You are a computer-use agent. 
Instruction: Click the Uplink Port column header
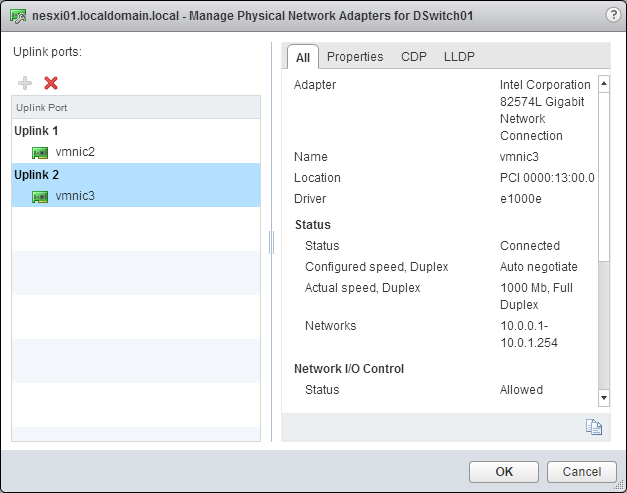click(x=136, y=108)
